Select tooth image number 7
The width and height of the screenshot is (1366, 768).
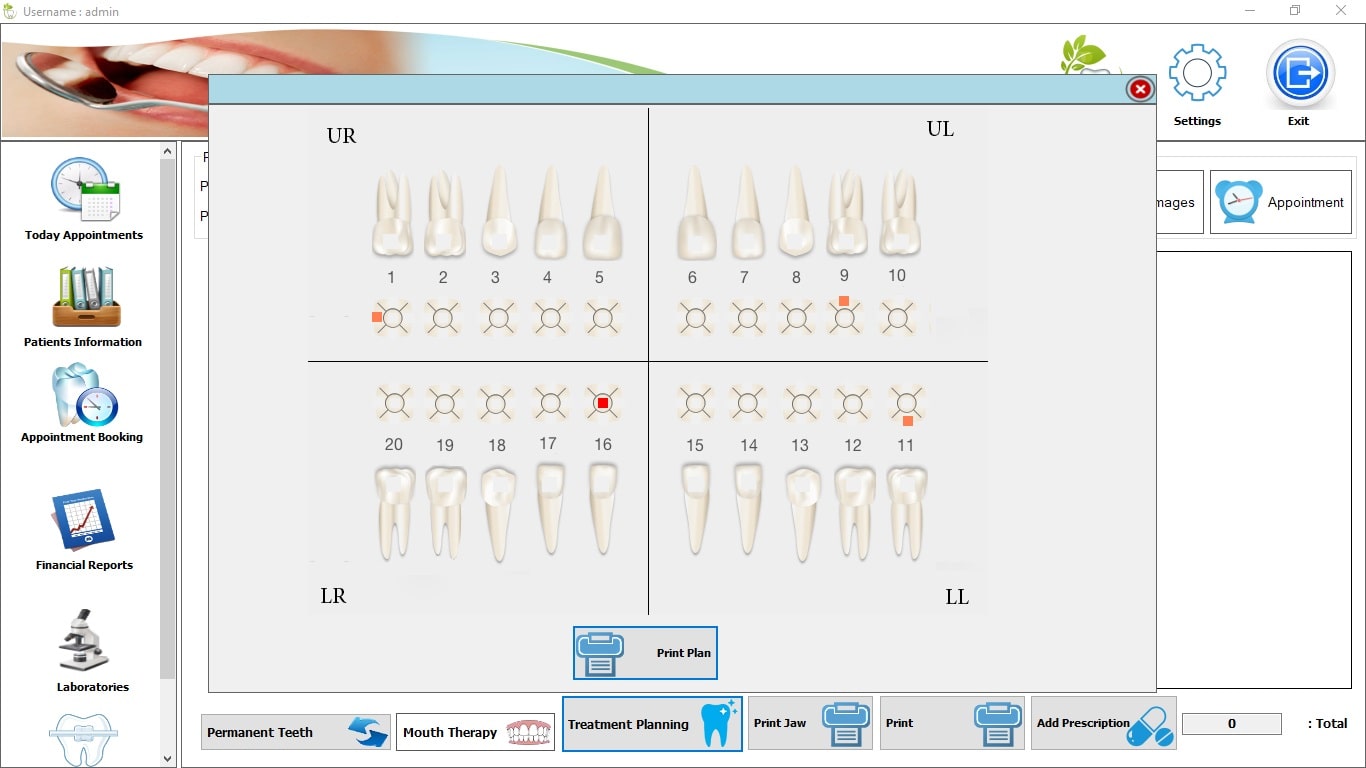(746, 211)
